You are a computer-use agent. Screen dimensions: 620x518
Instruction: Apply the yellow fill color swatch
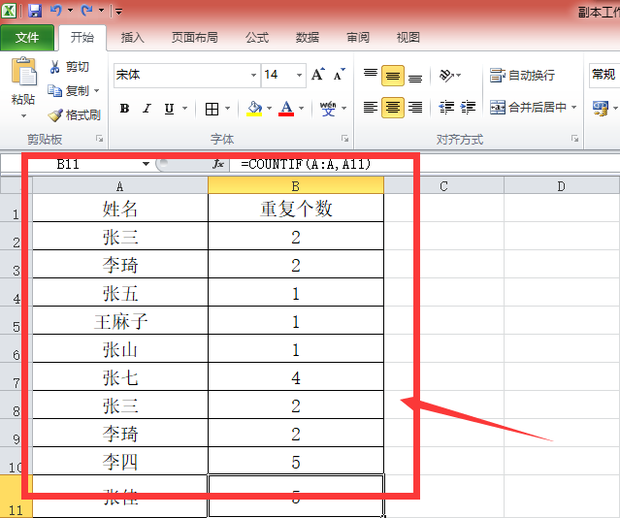point(254,108)
